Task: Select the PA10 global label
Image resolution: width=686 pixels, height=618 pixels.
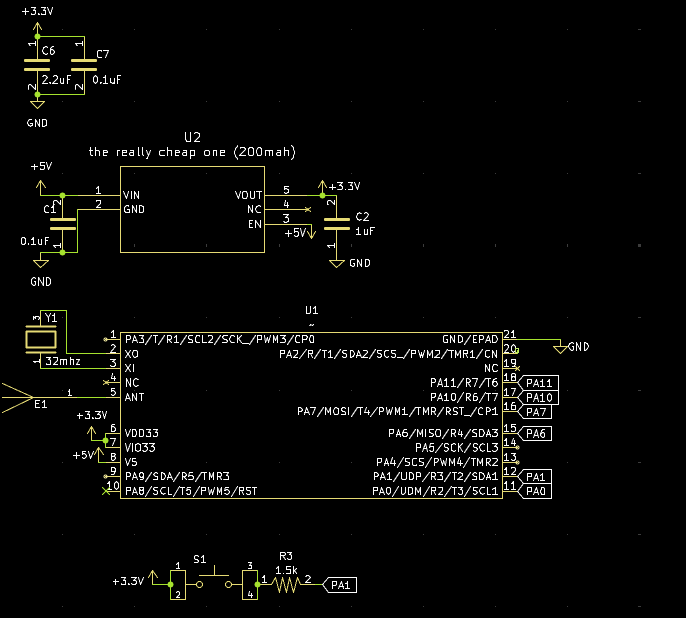Action: (538, 398)
